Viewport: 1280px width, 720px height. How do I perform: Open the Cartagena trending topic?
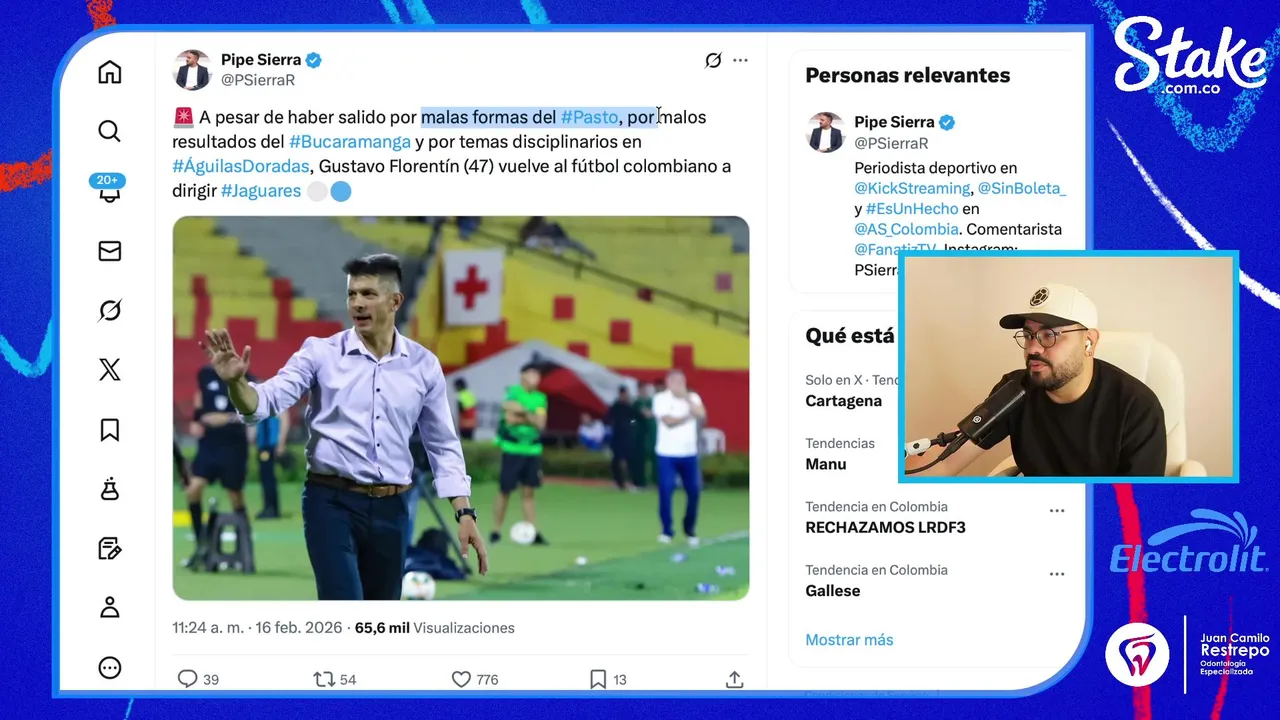(x=844, y=401)
